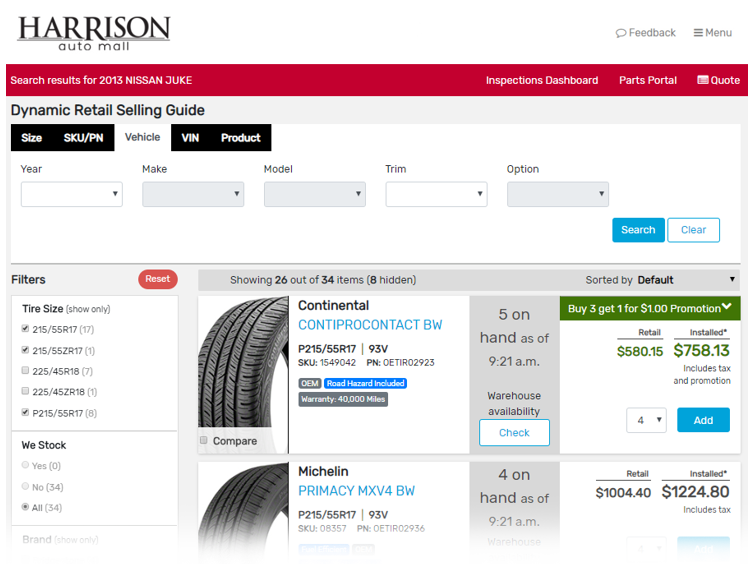Go to Inspections Dashboard
752x564 pixels.
(x=542, y=80)
